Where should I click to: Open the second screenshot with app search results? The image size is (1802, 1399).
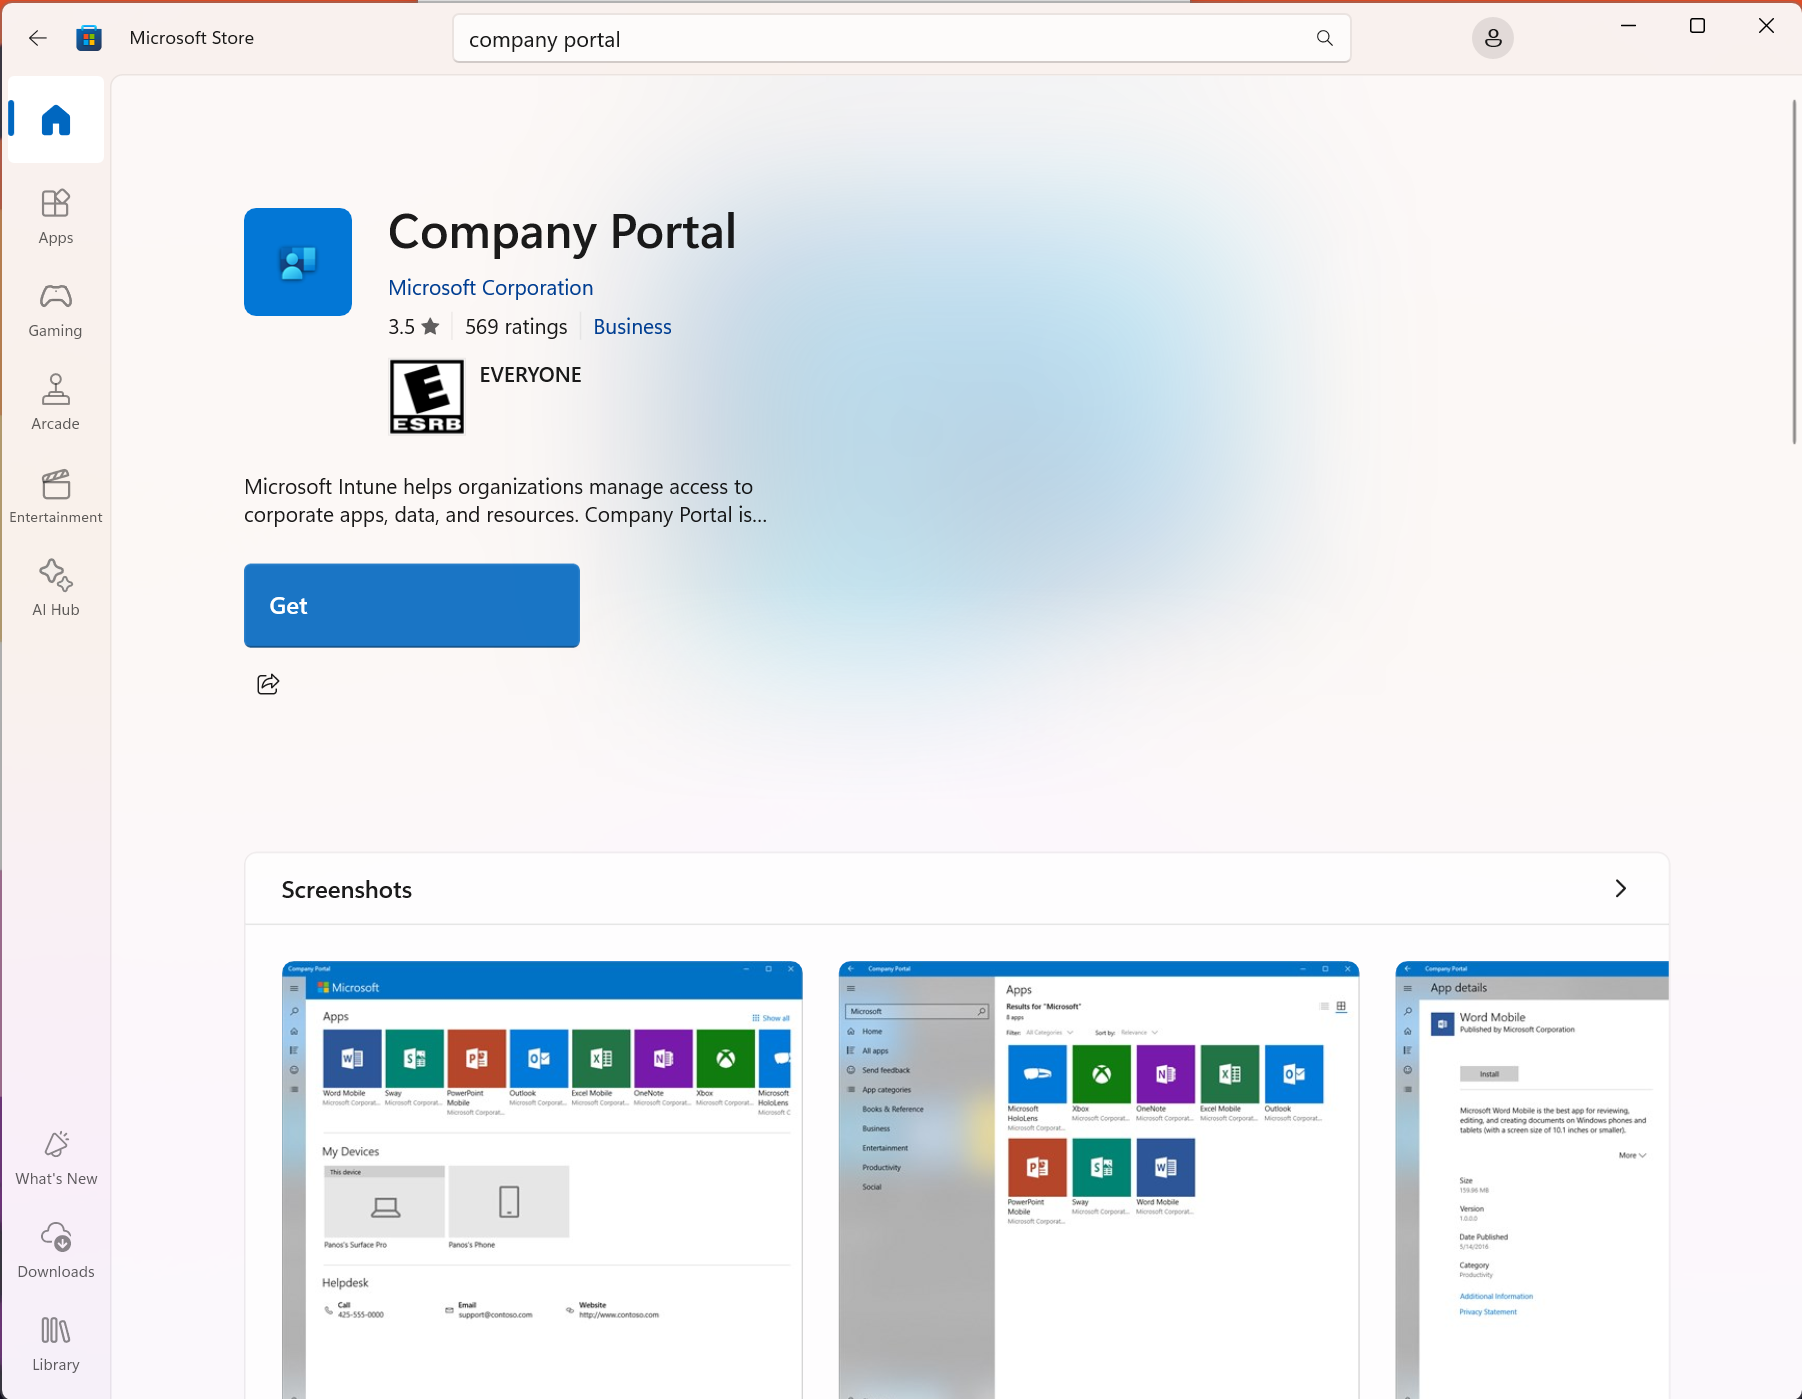tap(1099, 1180)
